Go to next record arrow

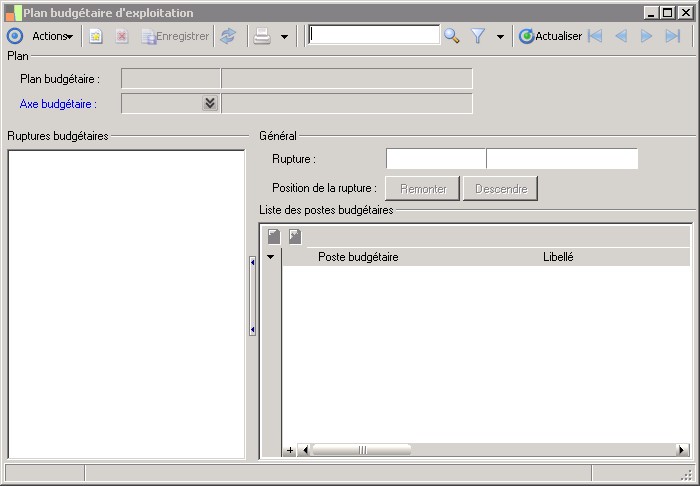tap(646, 36)
